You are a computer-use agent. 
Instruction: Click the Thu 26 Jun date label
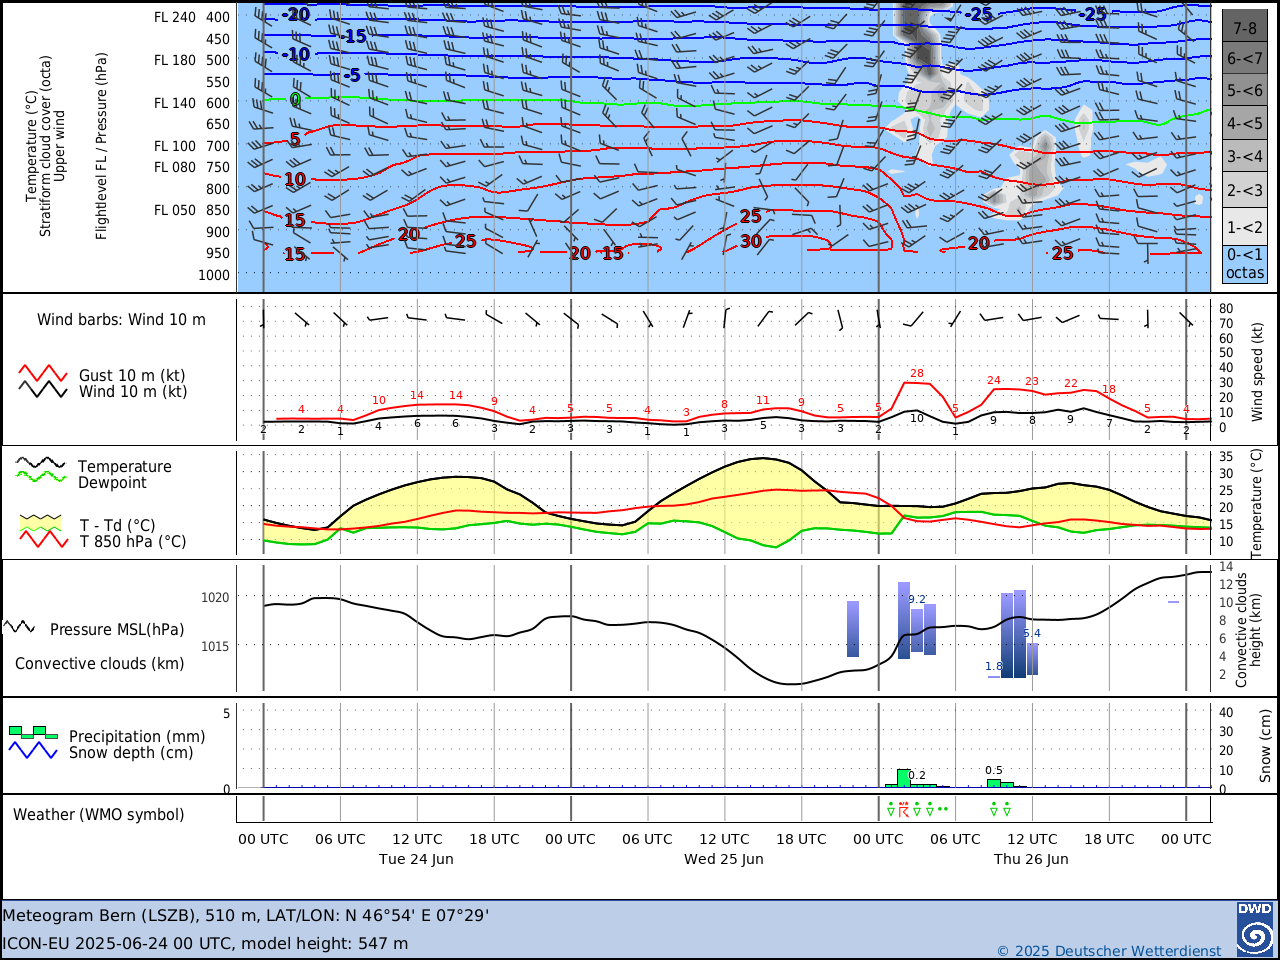click(x=1031, y=859)
